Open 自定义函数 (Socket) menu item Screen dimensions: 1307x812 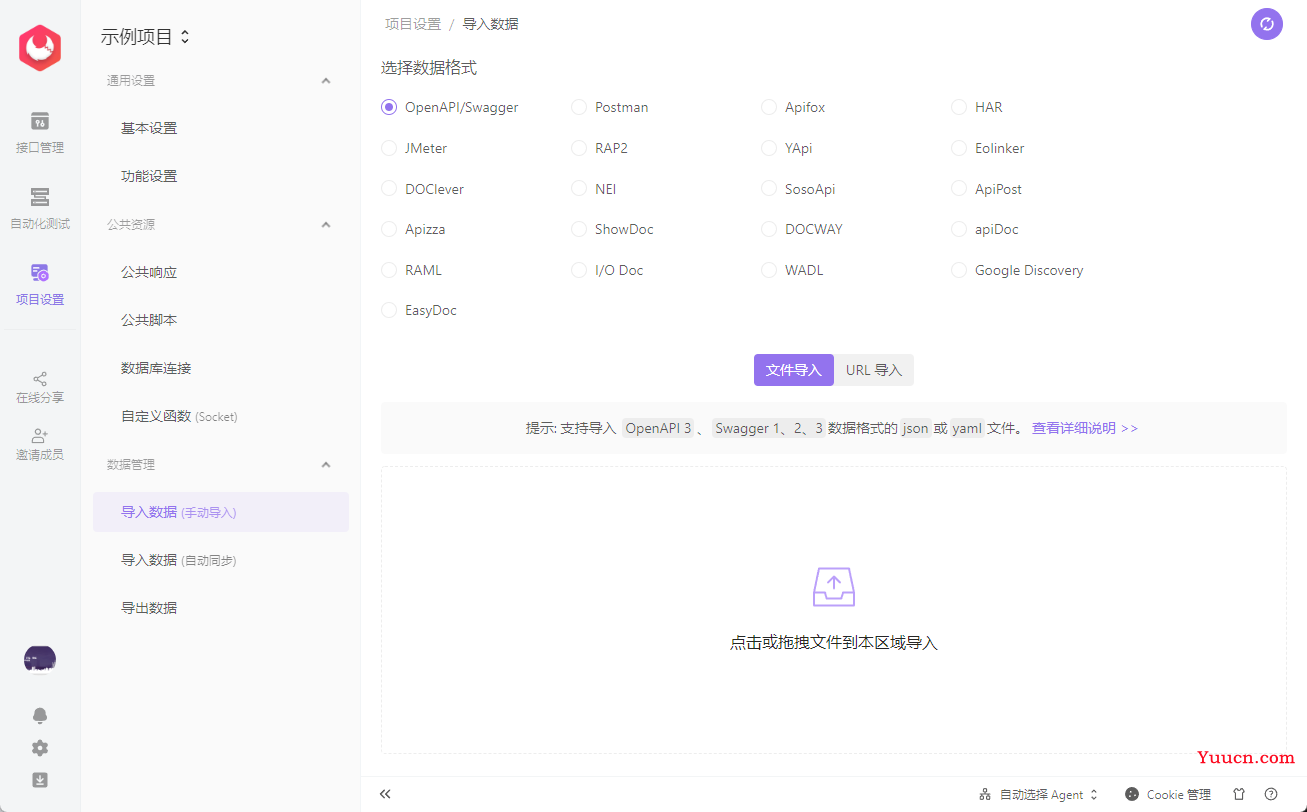pos(220,416)
